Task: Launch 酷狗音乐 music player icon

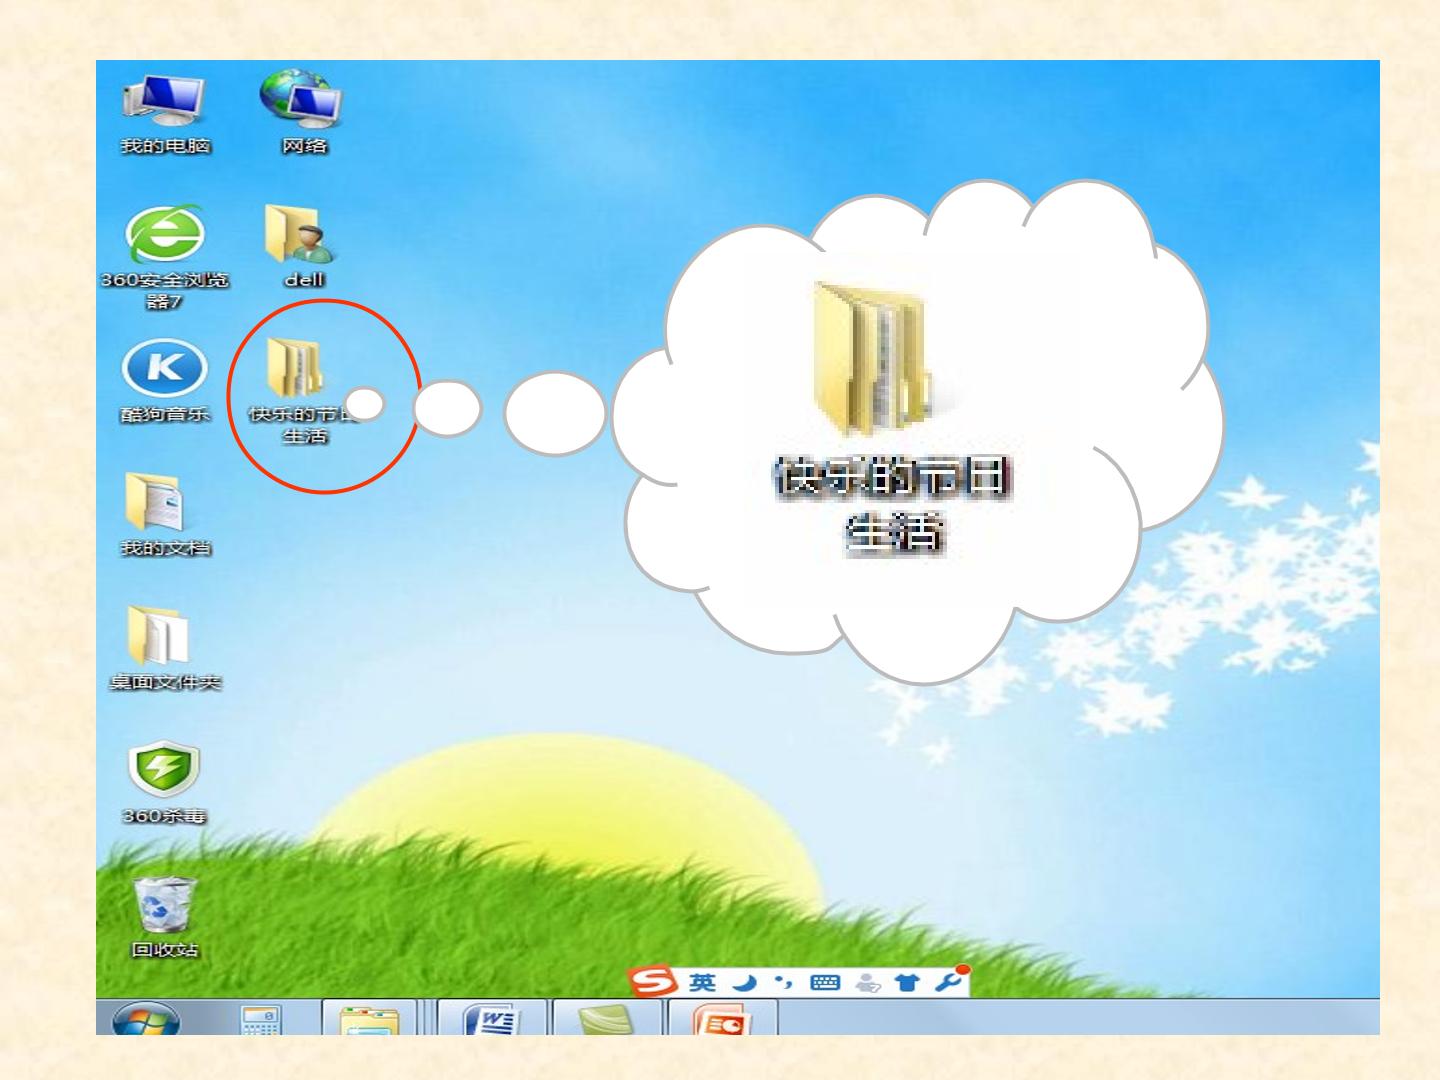Action: pos(165,383)
